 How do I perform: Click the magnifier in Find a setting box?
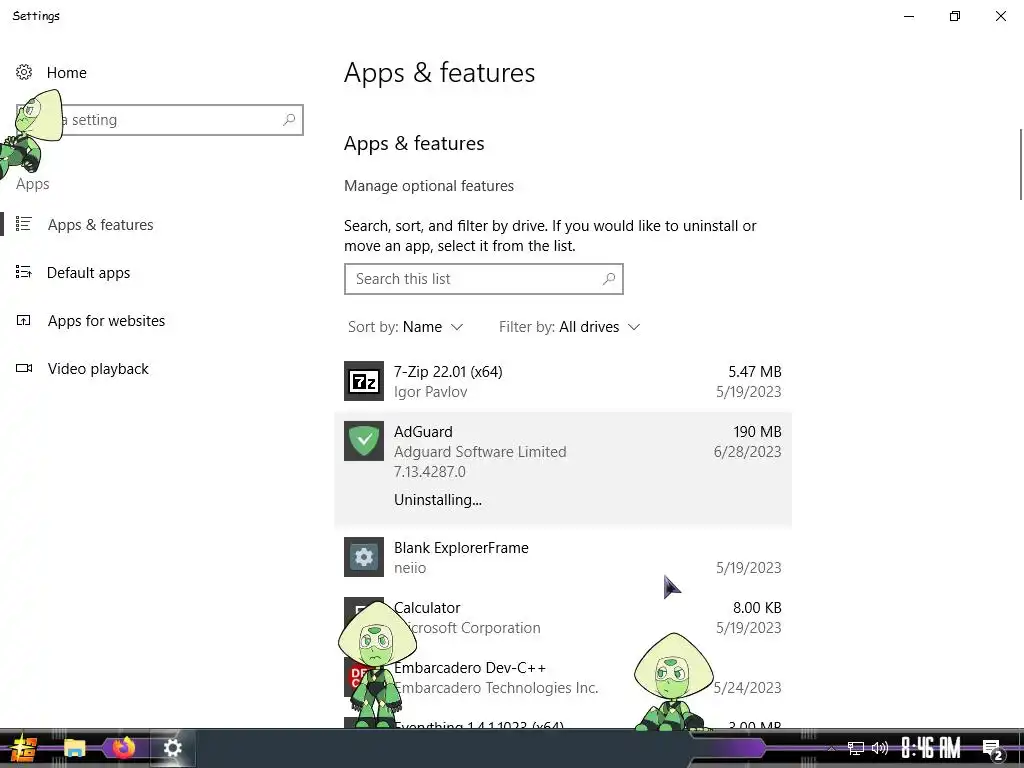coord(289,120)
